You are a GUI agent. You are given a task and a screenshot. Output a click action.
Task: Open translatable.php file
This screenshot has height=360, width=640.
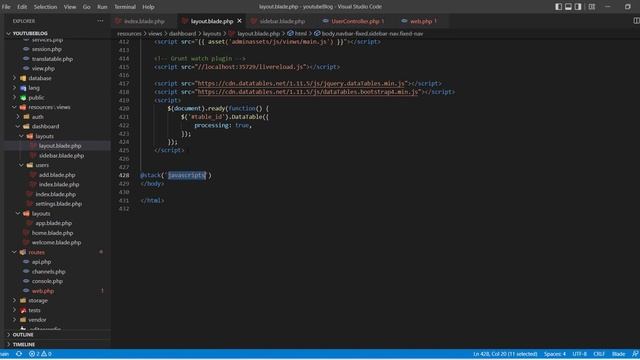(x=52, y=59)
